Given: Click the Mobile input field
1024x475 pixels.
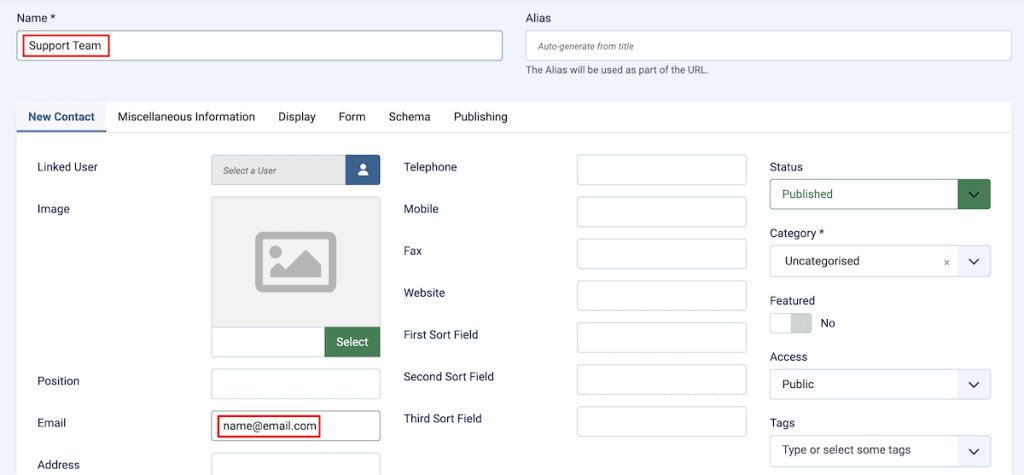Looking at the screenshot, I should pyautogui.click(x=662, y=212).
